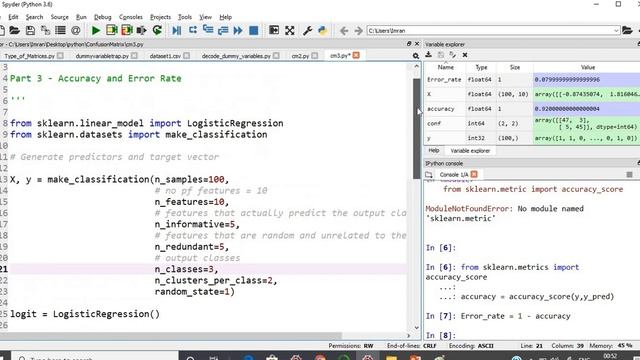Open the Debug menu
The width and height of the screenshot is (640, 360).
pyautogui.click(x=102, y=17)
